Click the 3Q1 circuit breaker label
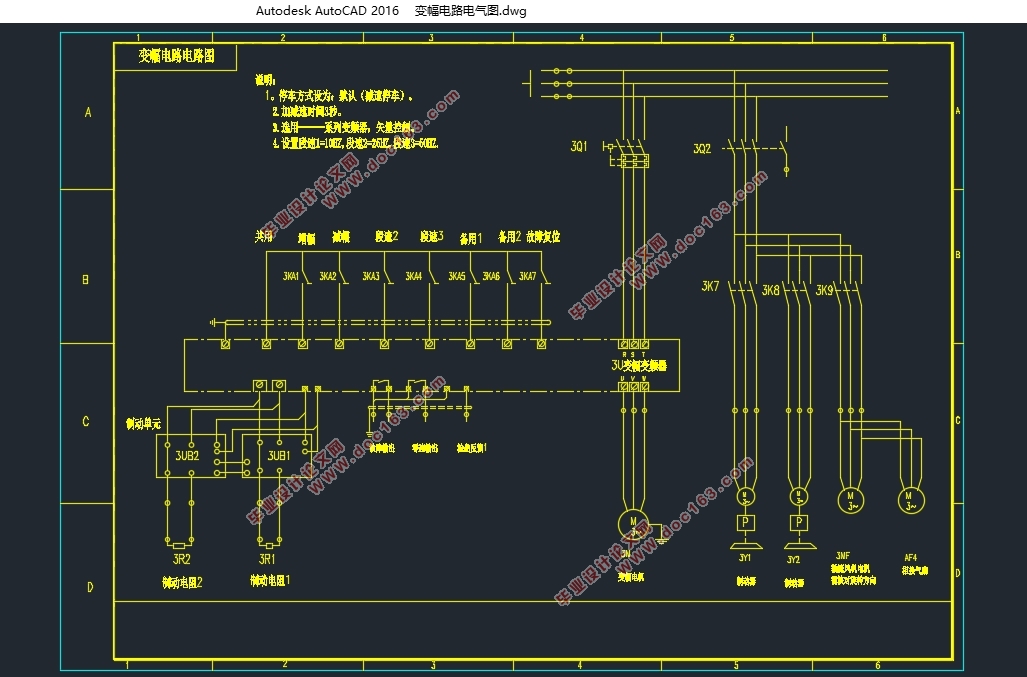Viewport: 1027px width, 677px height. tap(579, 147)
